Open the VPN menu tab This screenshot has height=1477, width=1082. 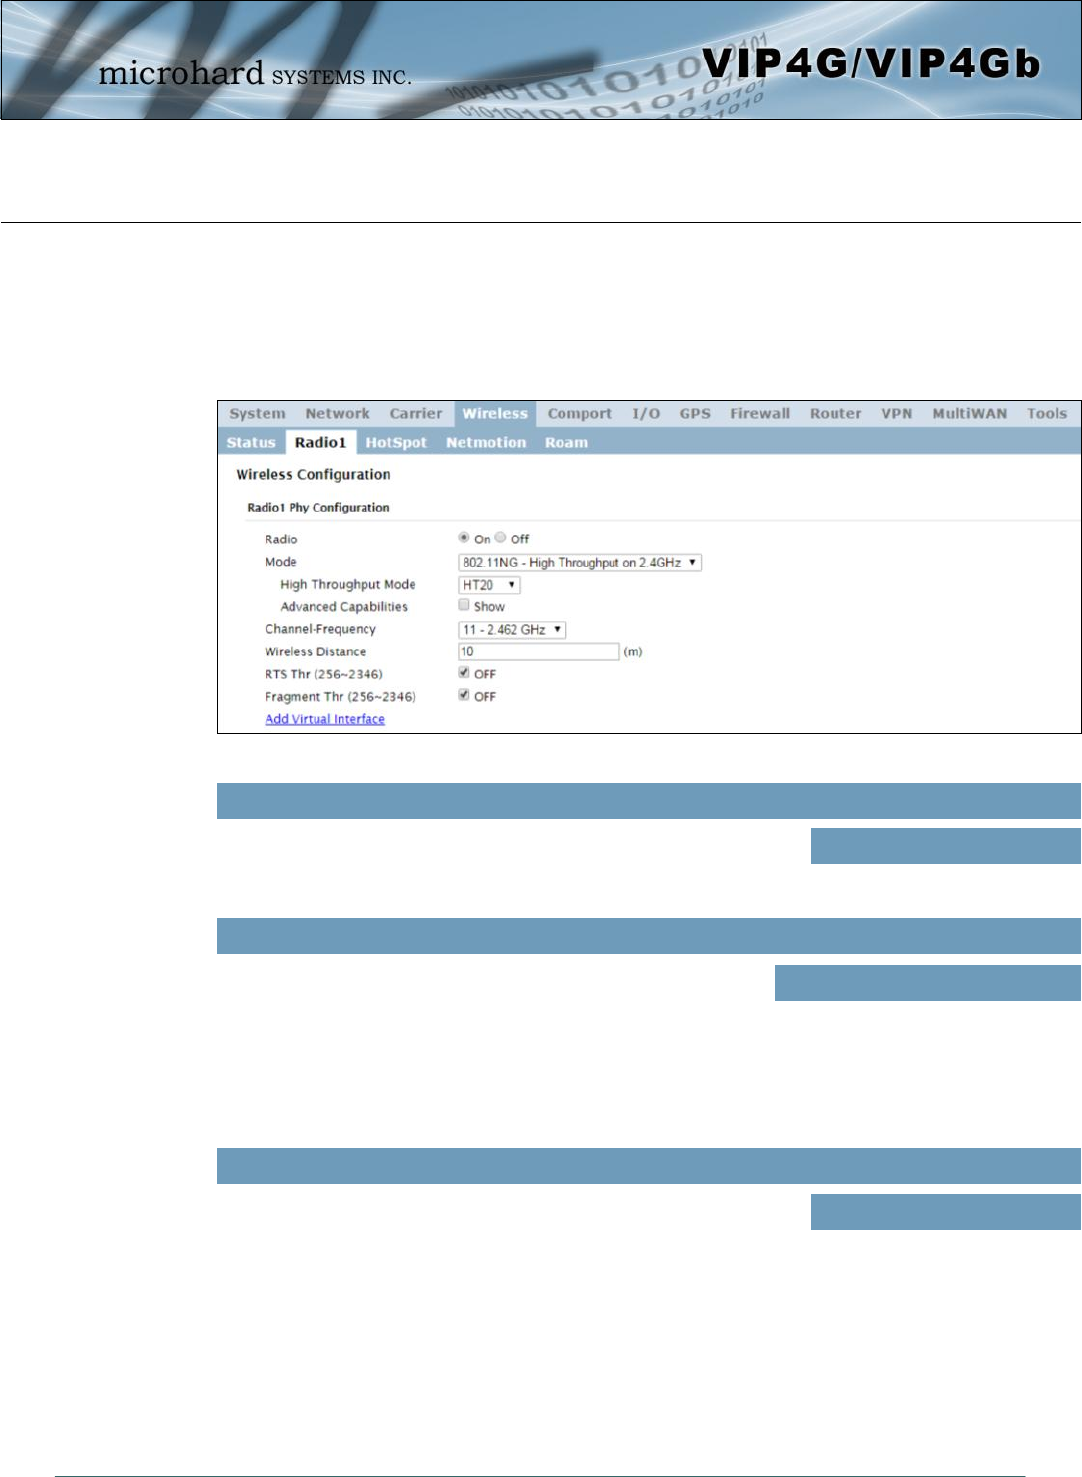[897, 414]
